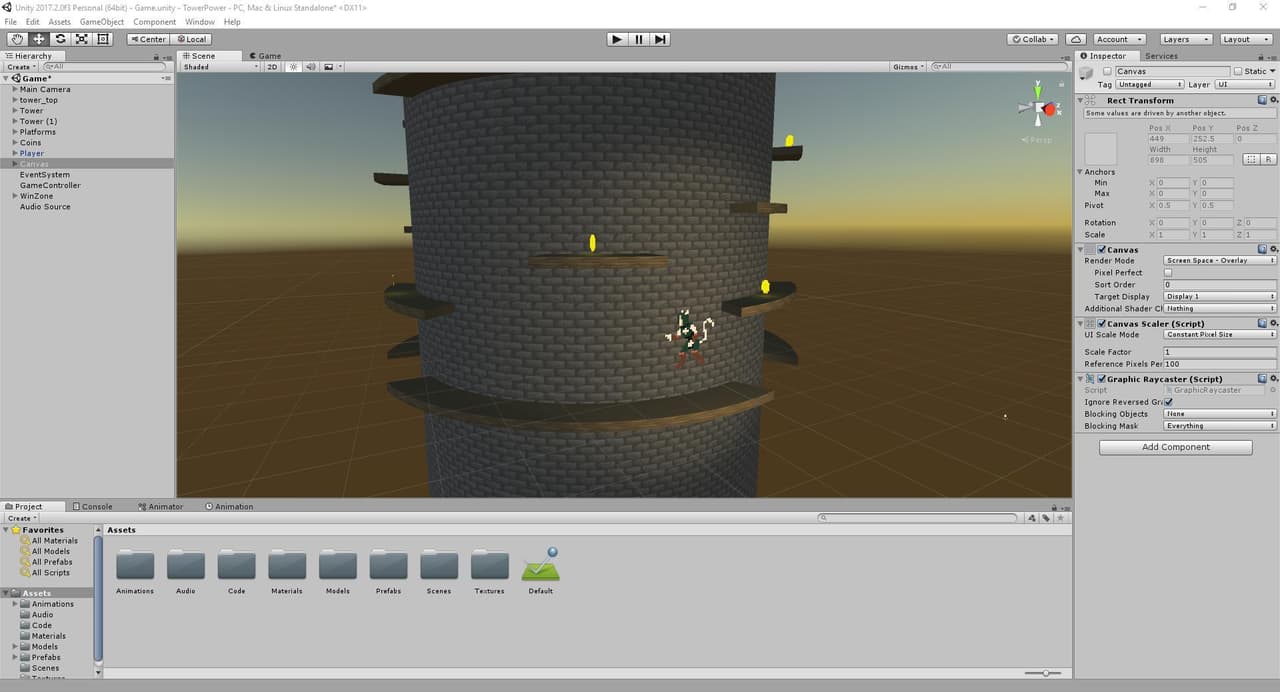Open the Prefabs folder thumbnail
The width and height of the screenshot is (1280, 692).
click(388, 569)
